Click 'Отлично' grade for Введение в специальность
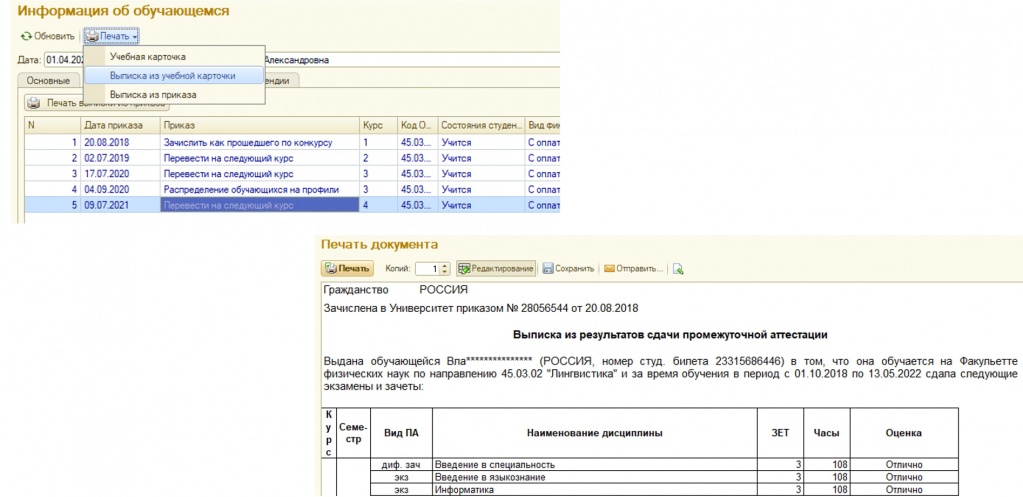Screen dimensions: 1023x497 pos(904,465)
